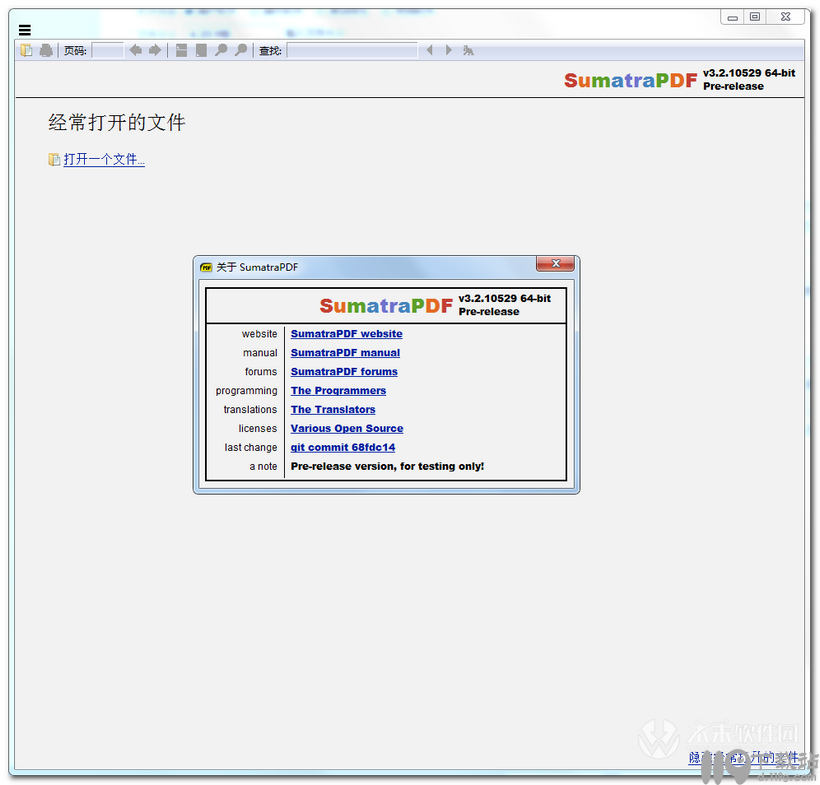Go to next page arrow

(155, 50)
